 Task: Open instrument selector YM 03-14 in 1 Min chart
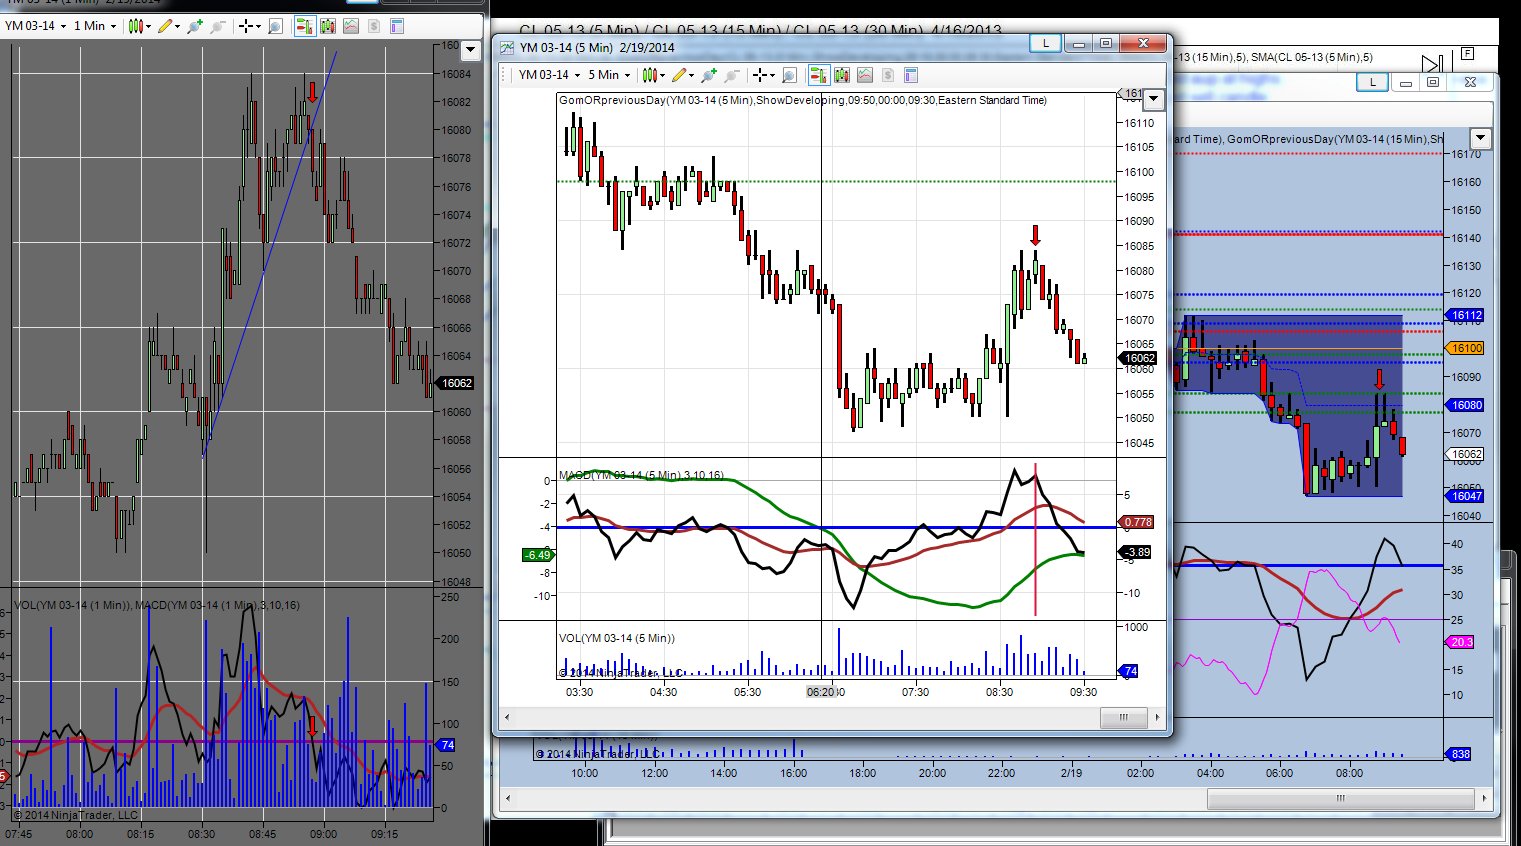click(36, 26)
